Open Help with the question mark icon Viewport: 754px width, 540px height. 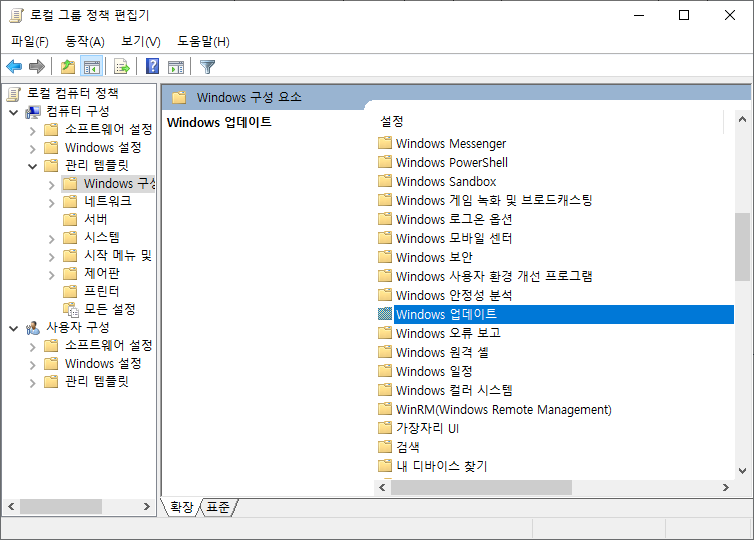(x=152, y=66)
